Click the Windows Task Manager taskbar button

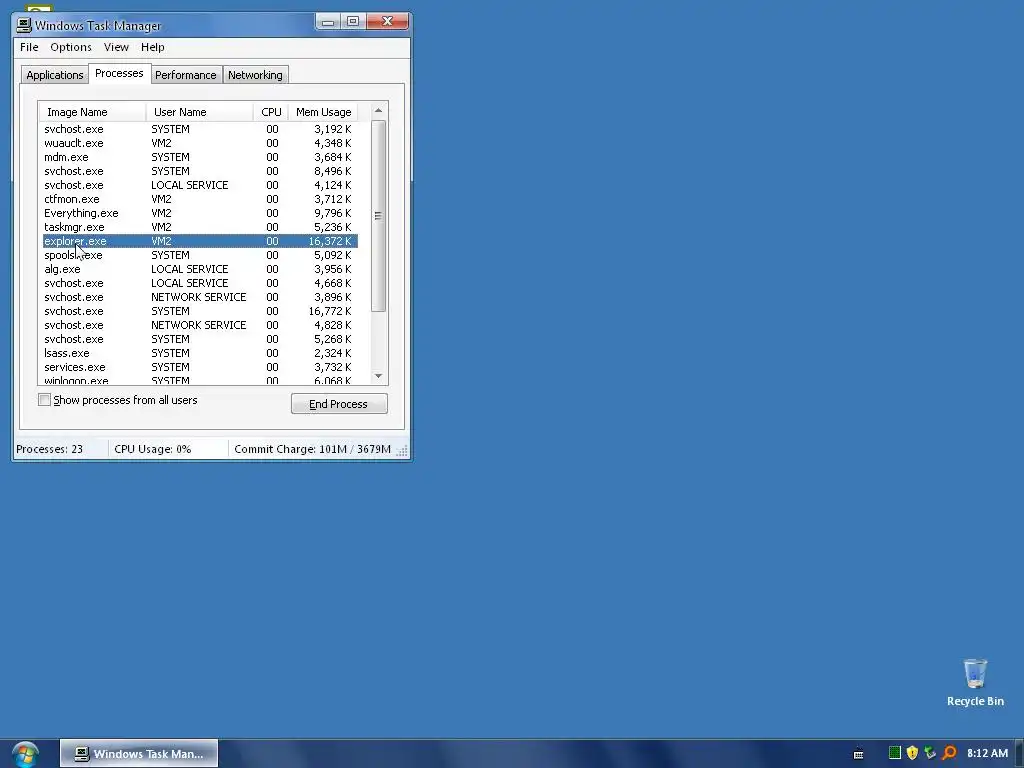[139, 754]
